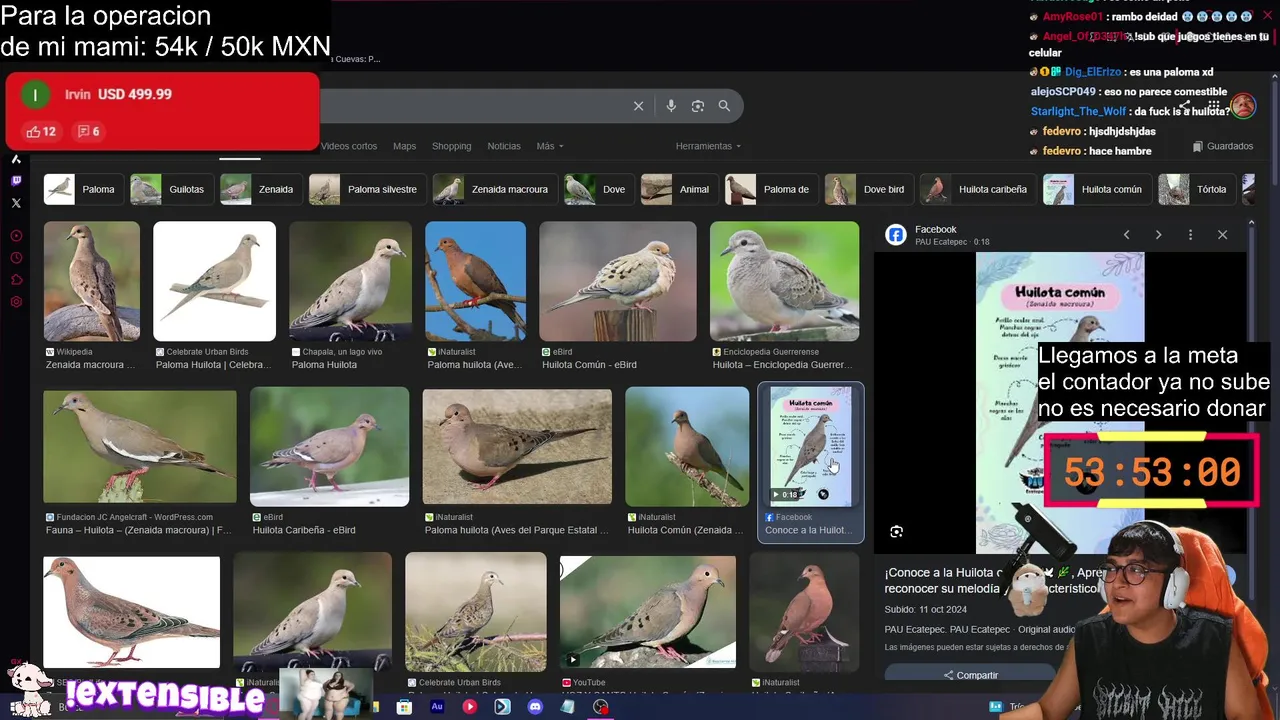The image size is (1280, 720).
Task: Close the image preview panel
Action: pyautogui.click(x=1222, y=235)
